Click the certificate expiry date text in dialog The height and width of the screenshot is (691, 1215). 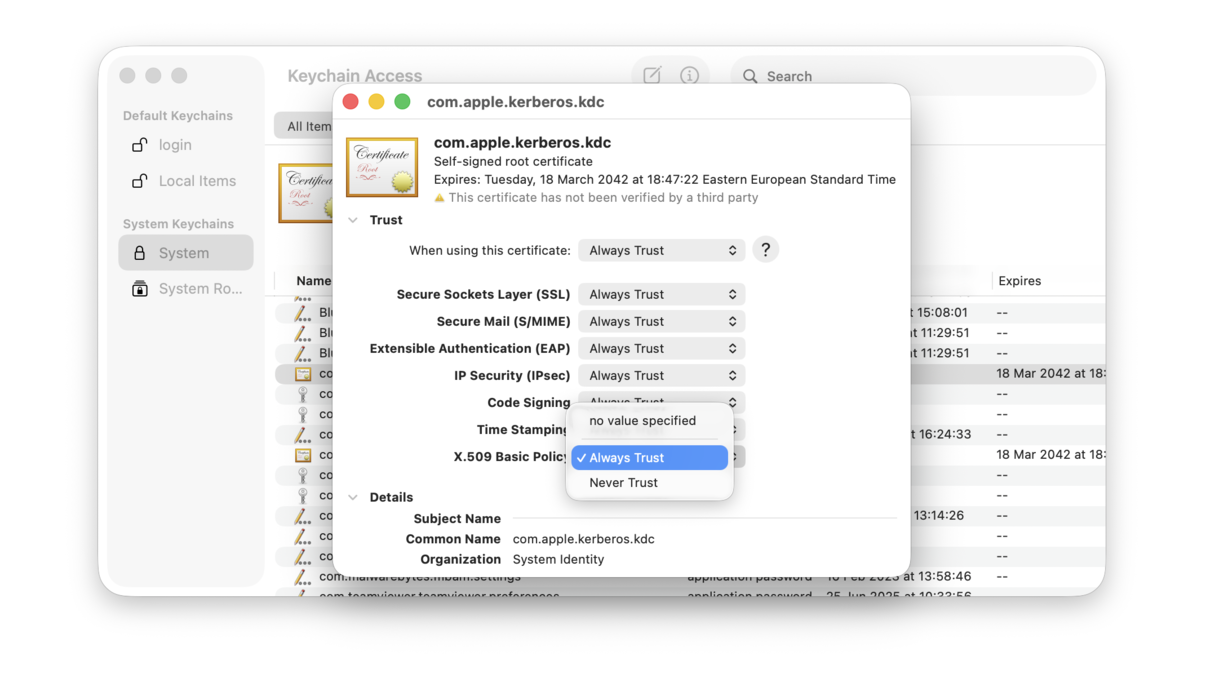pos(665,180)
